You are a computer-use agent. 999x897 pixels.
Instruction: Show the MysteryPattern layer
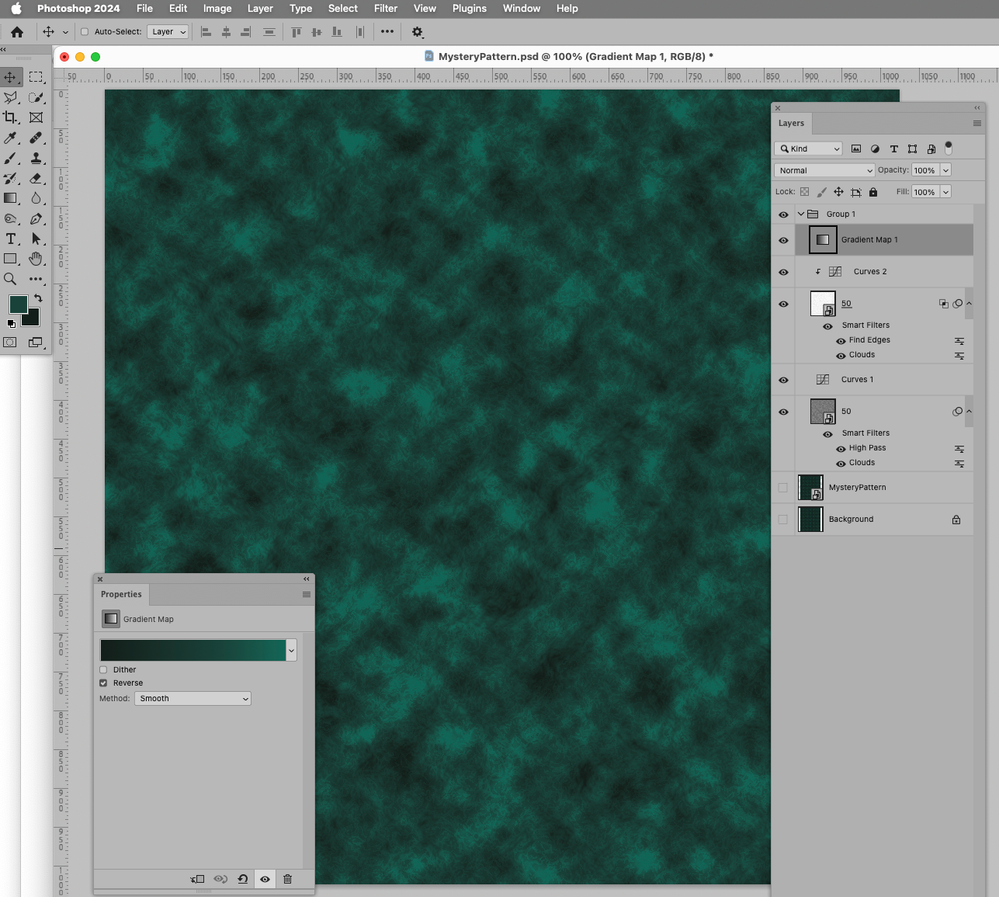click(x=784, y=488)
